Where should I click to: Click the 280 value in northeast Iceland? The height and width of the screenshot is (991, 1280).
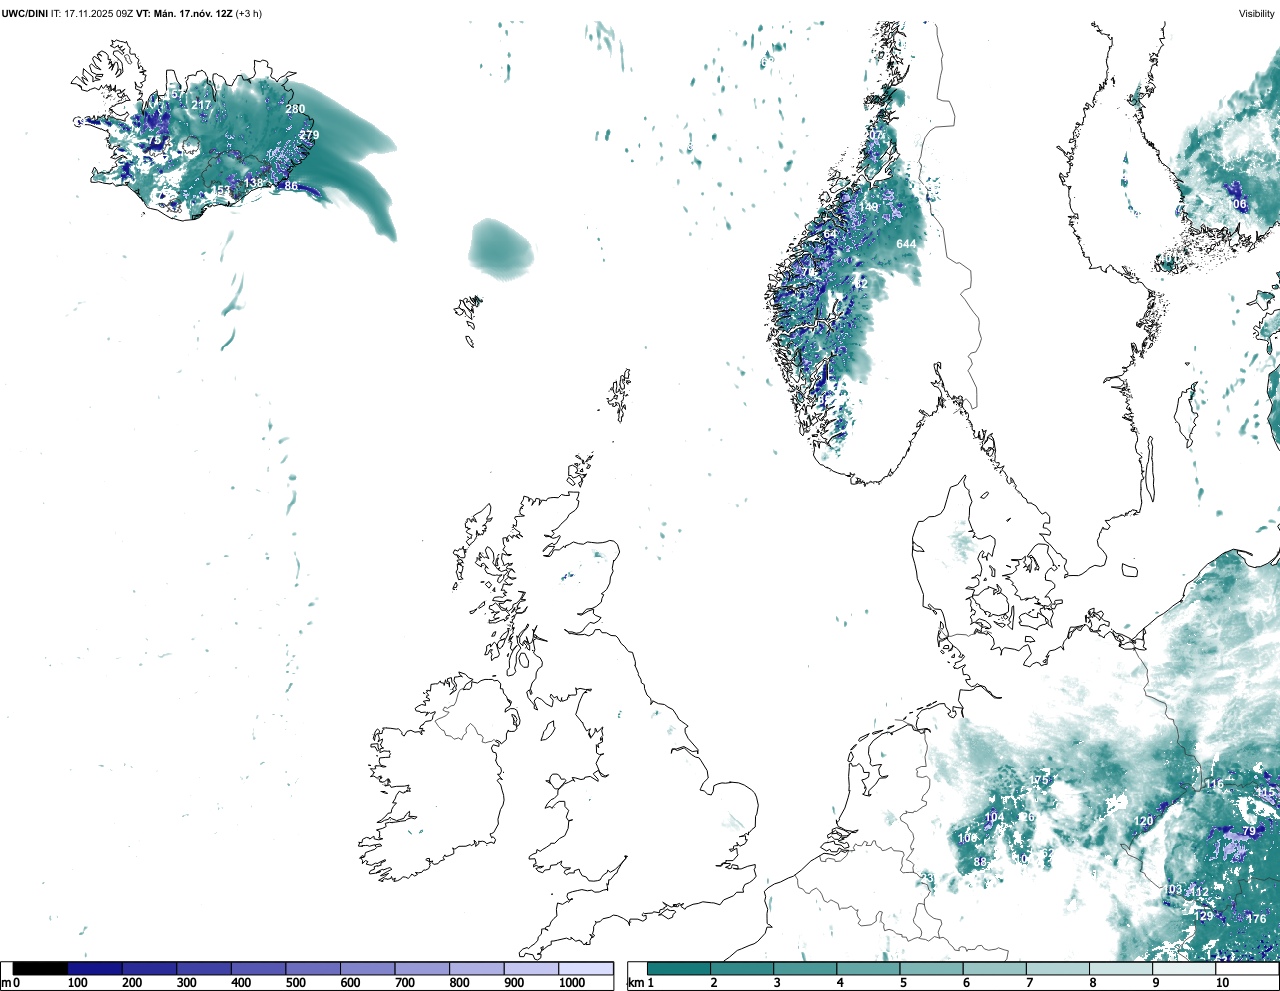pyautogui.click(x=295, y=109)
